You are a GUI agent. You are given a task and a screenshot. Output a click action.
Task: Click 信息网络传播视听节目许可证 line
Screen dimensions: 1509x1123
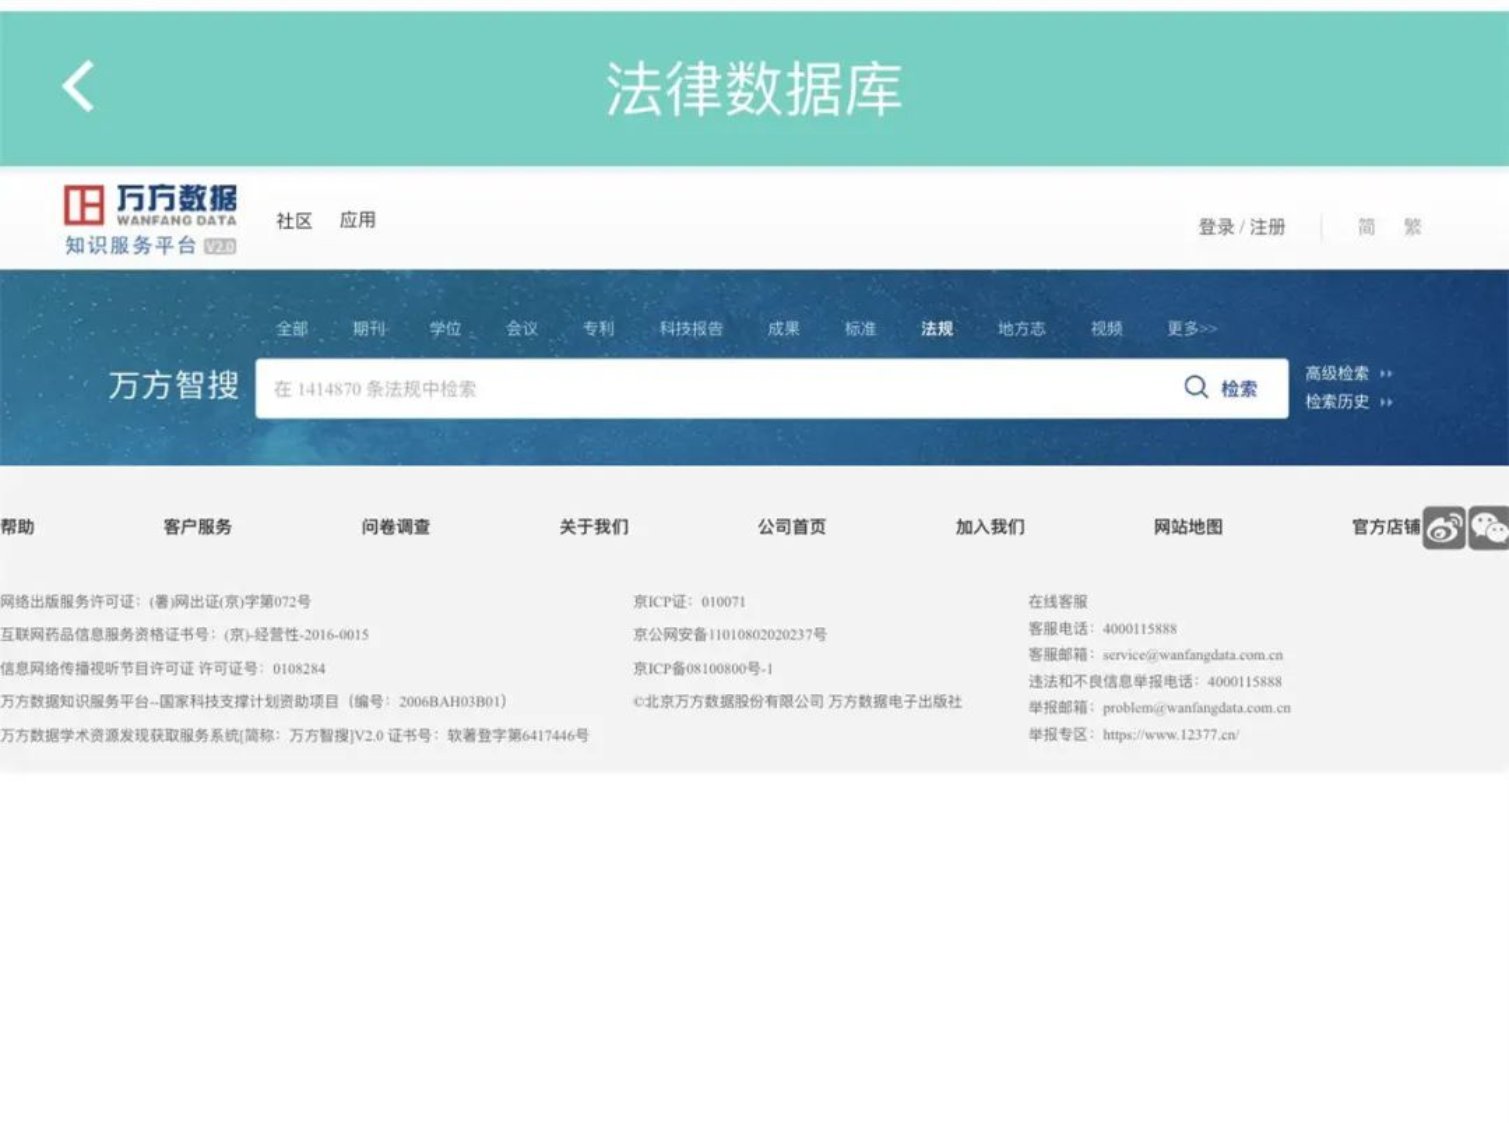click(x=162, y=668)
